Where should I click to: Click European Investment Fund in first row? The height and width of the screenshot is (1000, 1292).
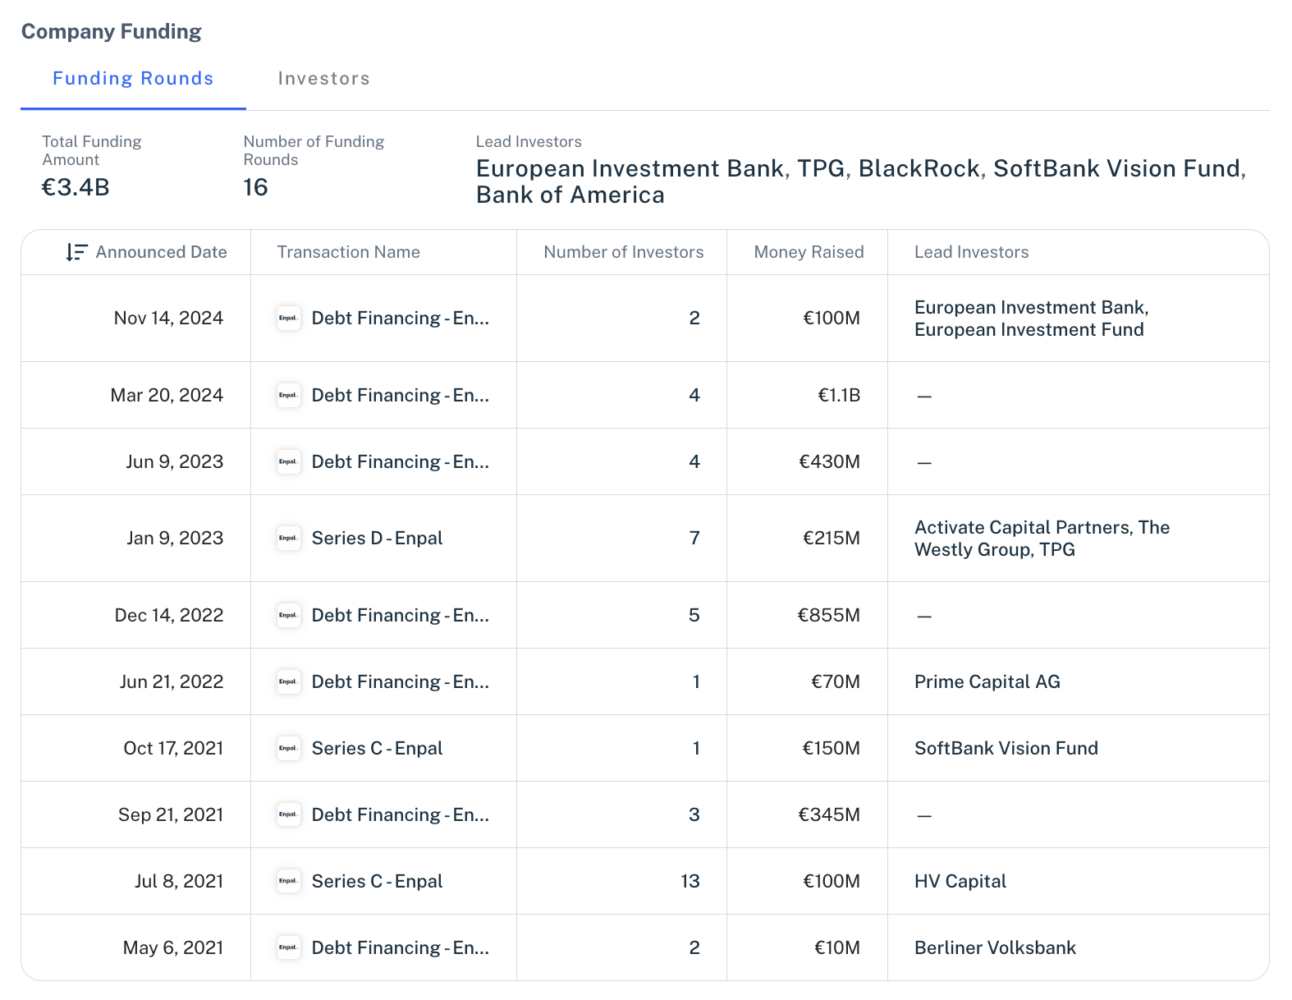coord(1028,330)
